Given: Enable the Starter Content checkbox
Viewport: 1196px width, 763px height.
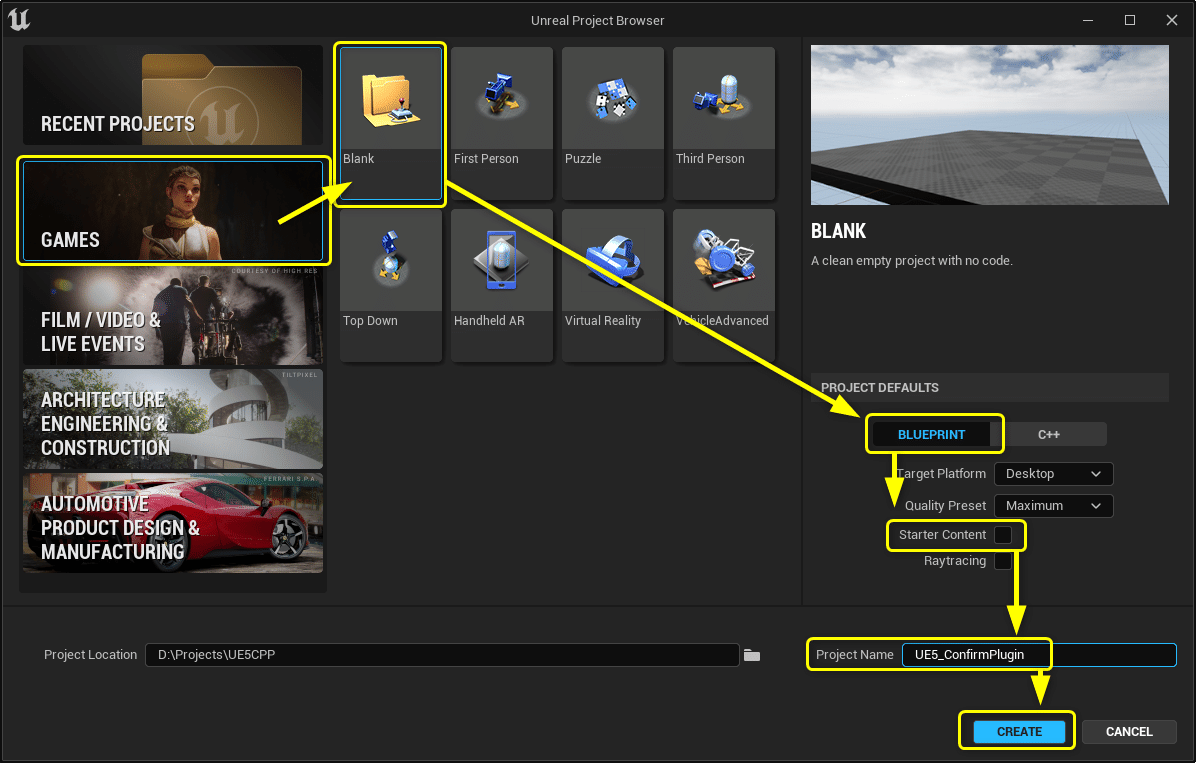Looking at the screenshot, I should [1003, 535].
